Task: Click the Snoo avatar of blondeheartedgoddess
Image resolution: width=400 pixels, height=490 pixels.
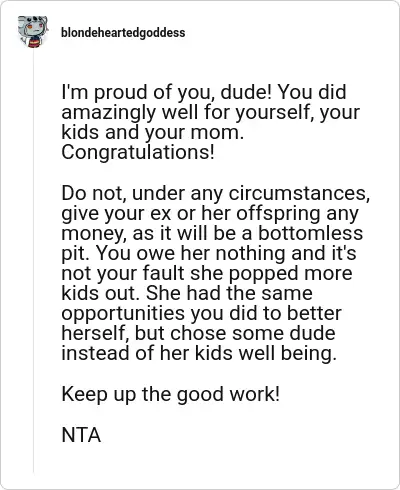Action: (33, 32)
